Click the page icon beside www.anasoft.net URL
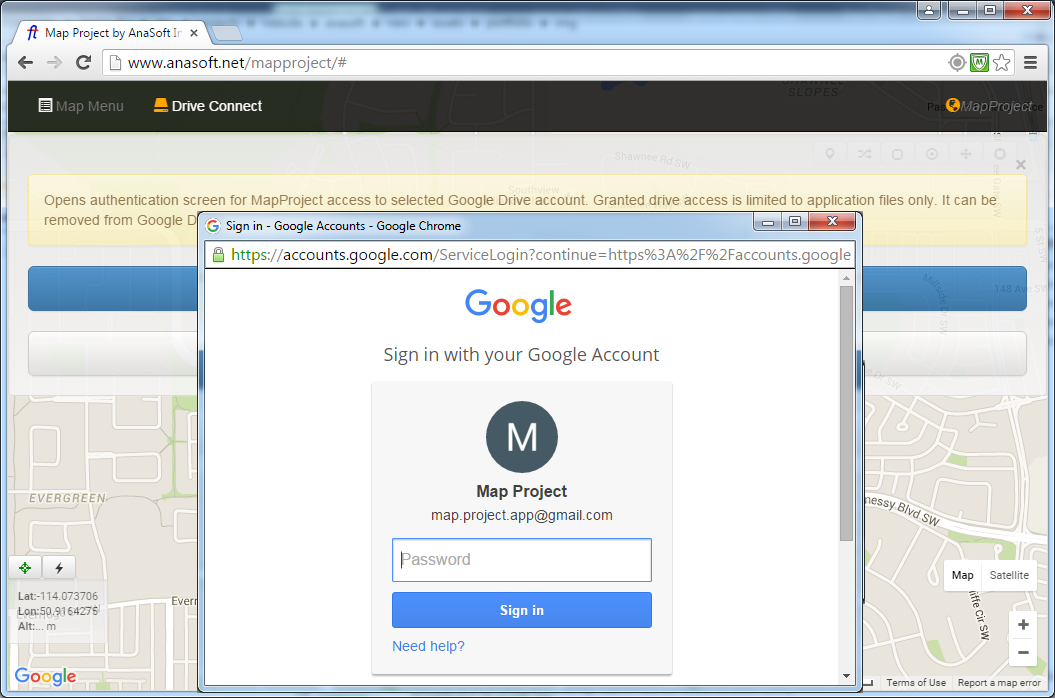Image resolution: width=1055 pixels, height=699 pixels. pos(115,63)
